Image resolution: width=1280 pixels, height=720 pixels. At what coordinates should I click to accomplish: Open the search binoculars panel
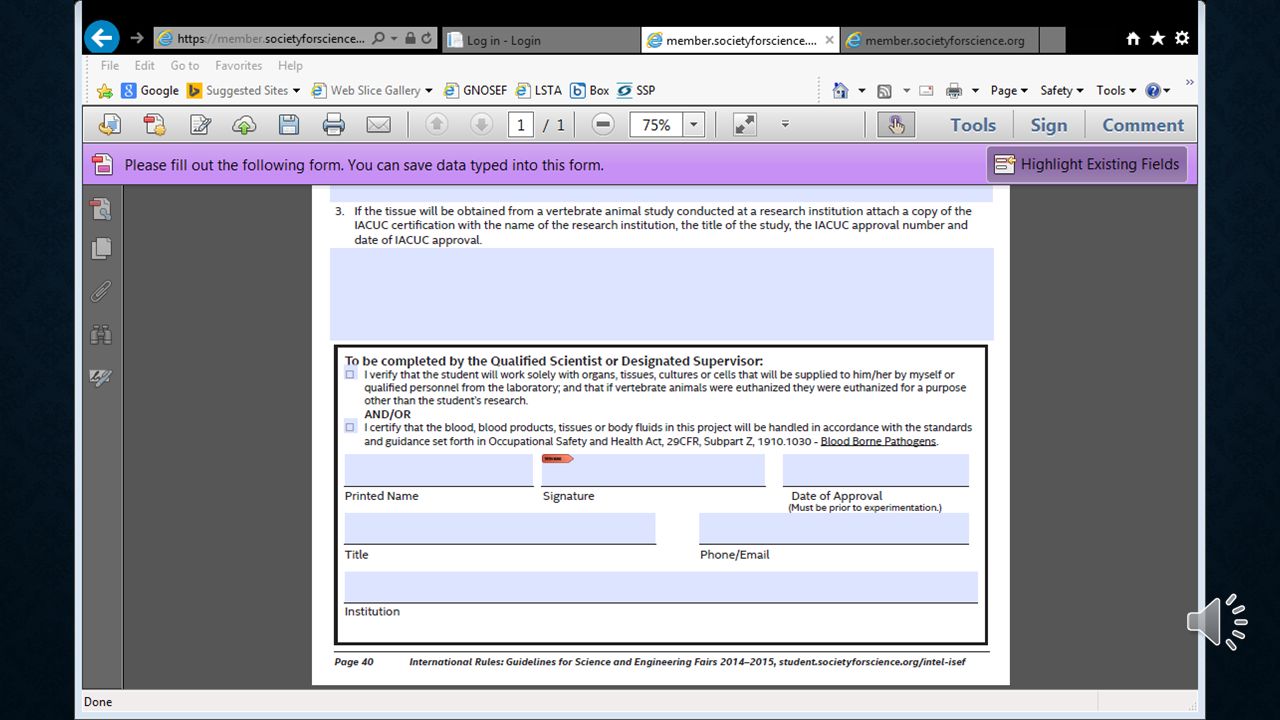pos(101,335)
